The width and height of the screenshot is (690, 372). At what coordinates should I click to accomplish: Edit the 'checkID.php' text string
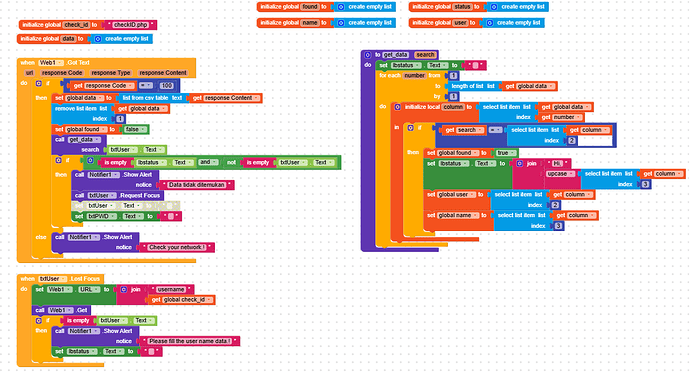(x=130, y=25)
